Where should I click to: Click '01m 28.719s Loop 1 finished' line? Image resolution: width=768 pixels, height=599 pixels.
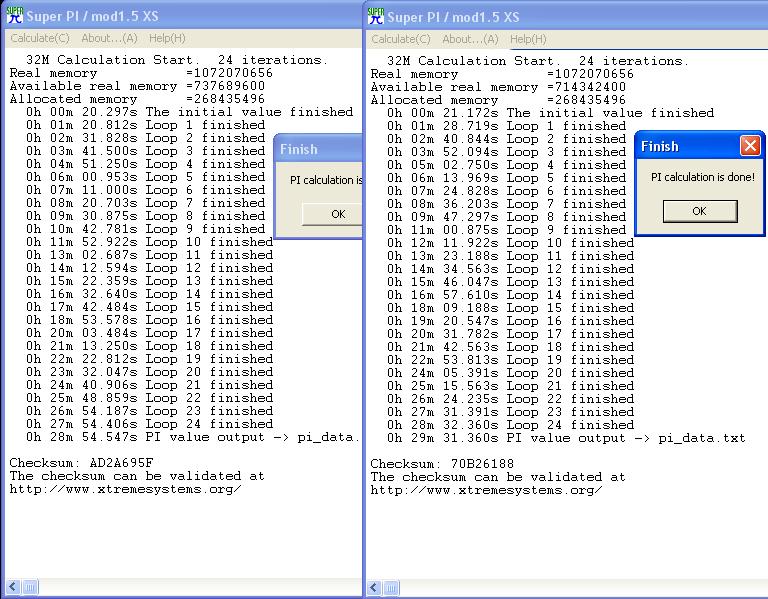pos(506,126)
